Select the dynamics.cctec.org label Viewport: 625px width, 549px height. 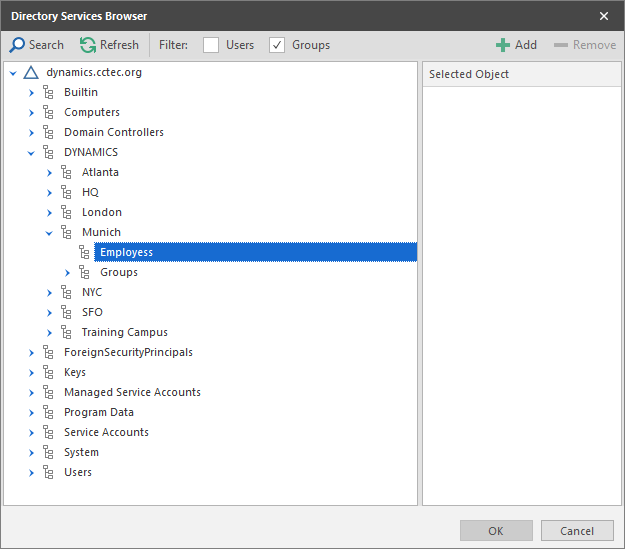click(x=94, y=73)
